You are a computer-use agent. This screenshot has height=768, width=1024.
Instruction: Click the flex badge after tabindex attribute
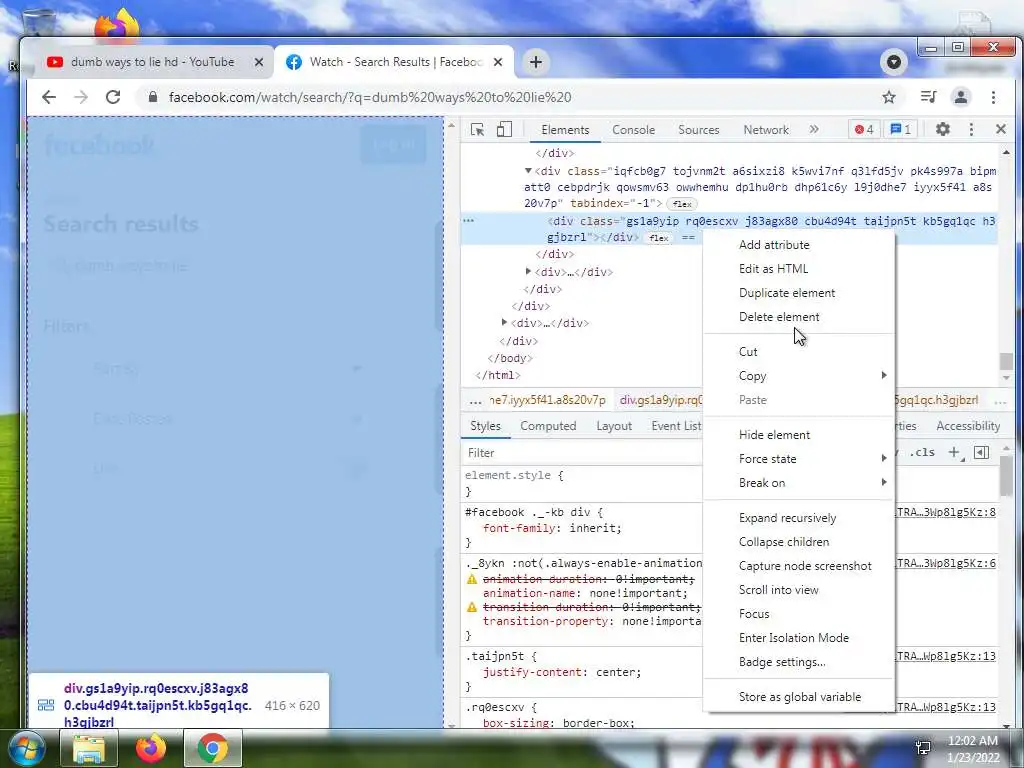[x=682, y=204]
